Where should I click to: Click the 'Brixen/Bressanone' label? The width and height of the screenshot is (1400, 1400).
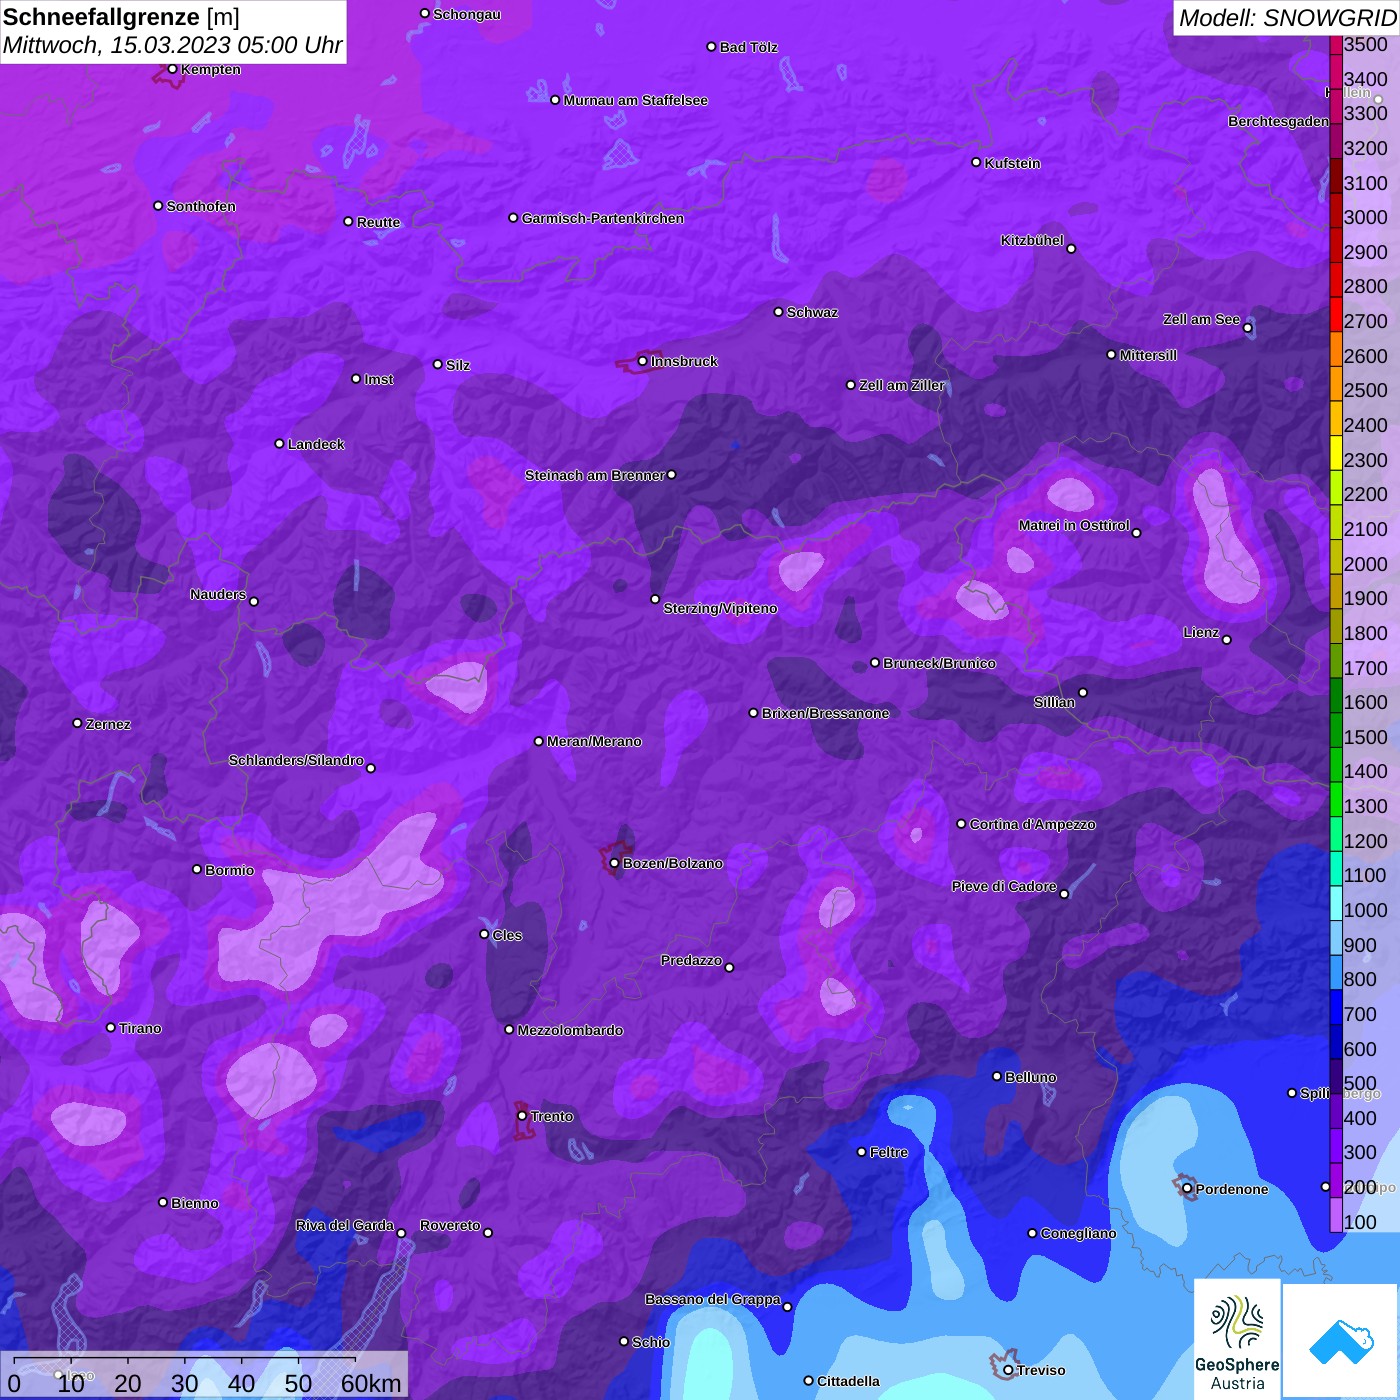pyautogui.click(x=825, y=713)
